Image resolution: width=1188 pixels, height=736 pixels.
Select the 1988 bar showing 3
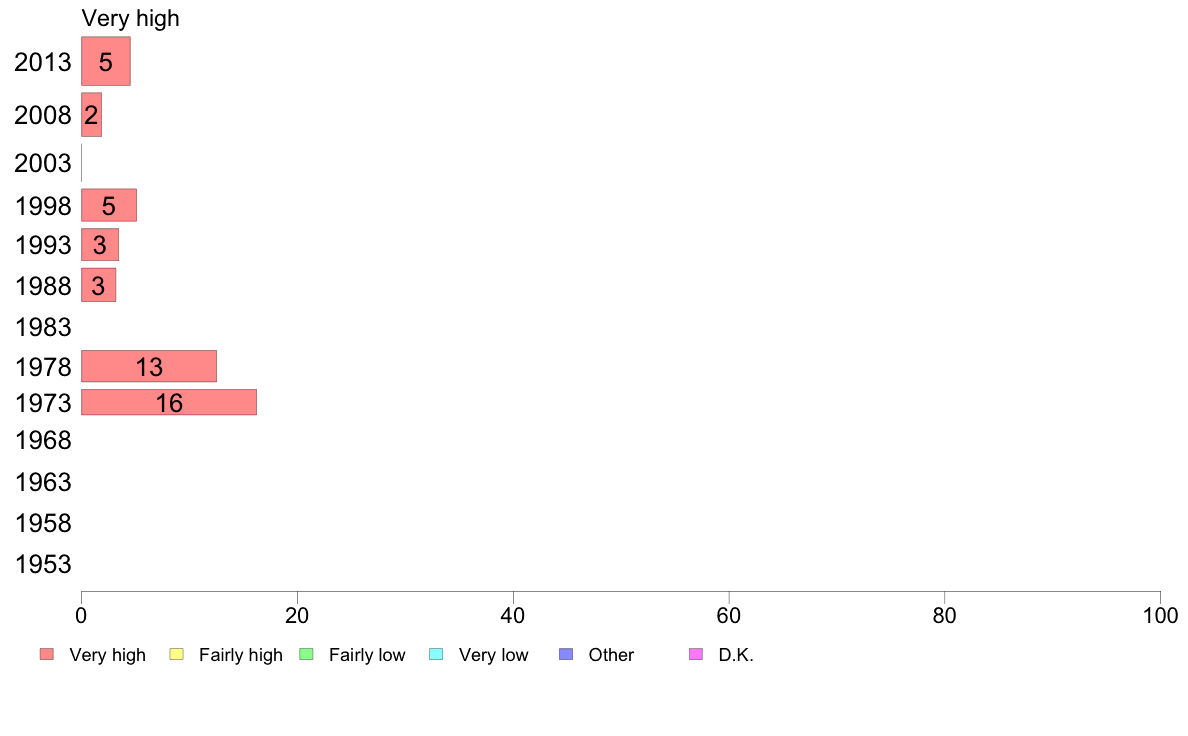tap(98, 285)
